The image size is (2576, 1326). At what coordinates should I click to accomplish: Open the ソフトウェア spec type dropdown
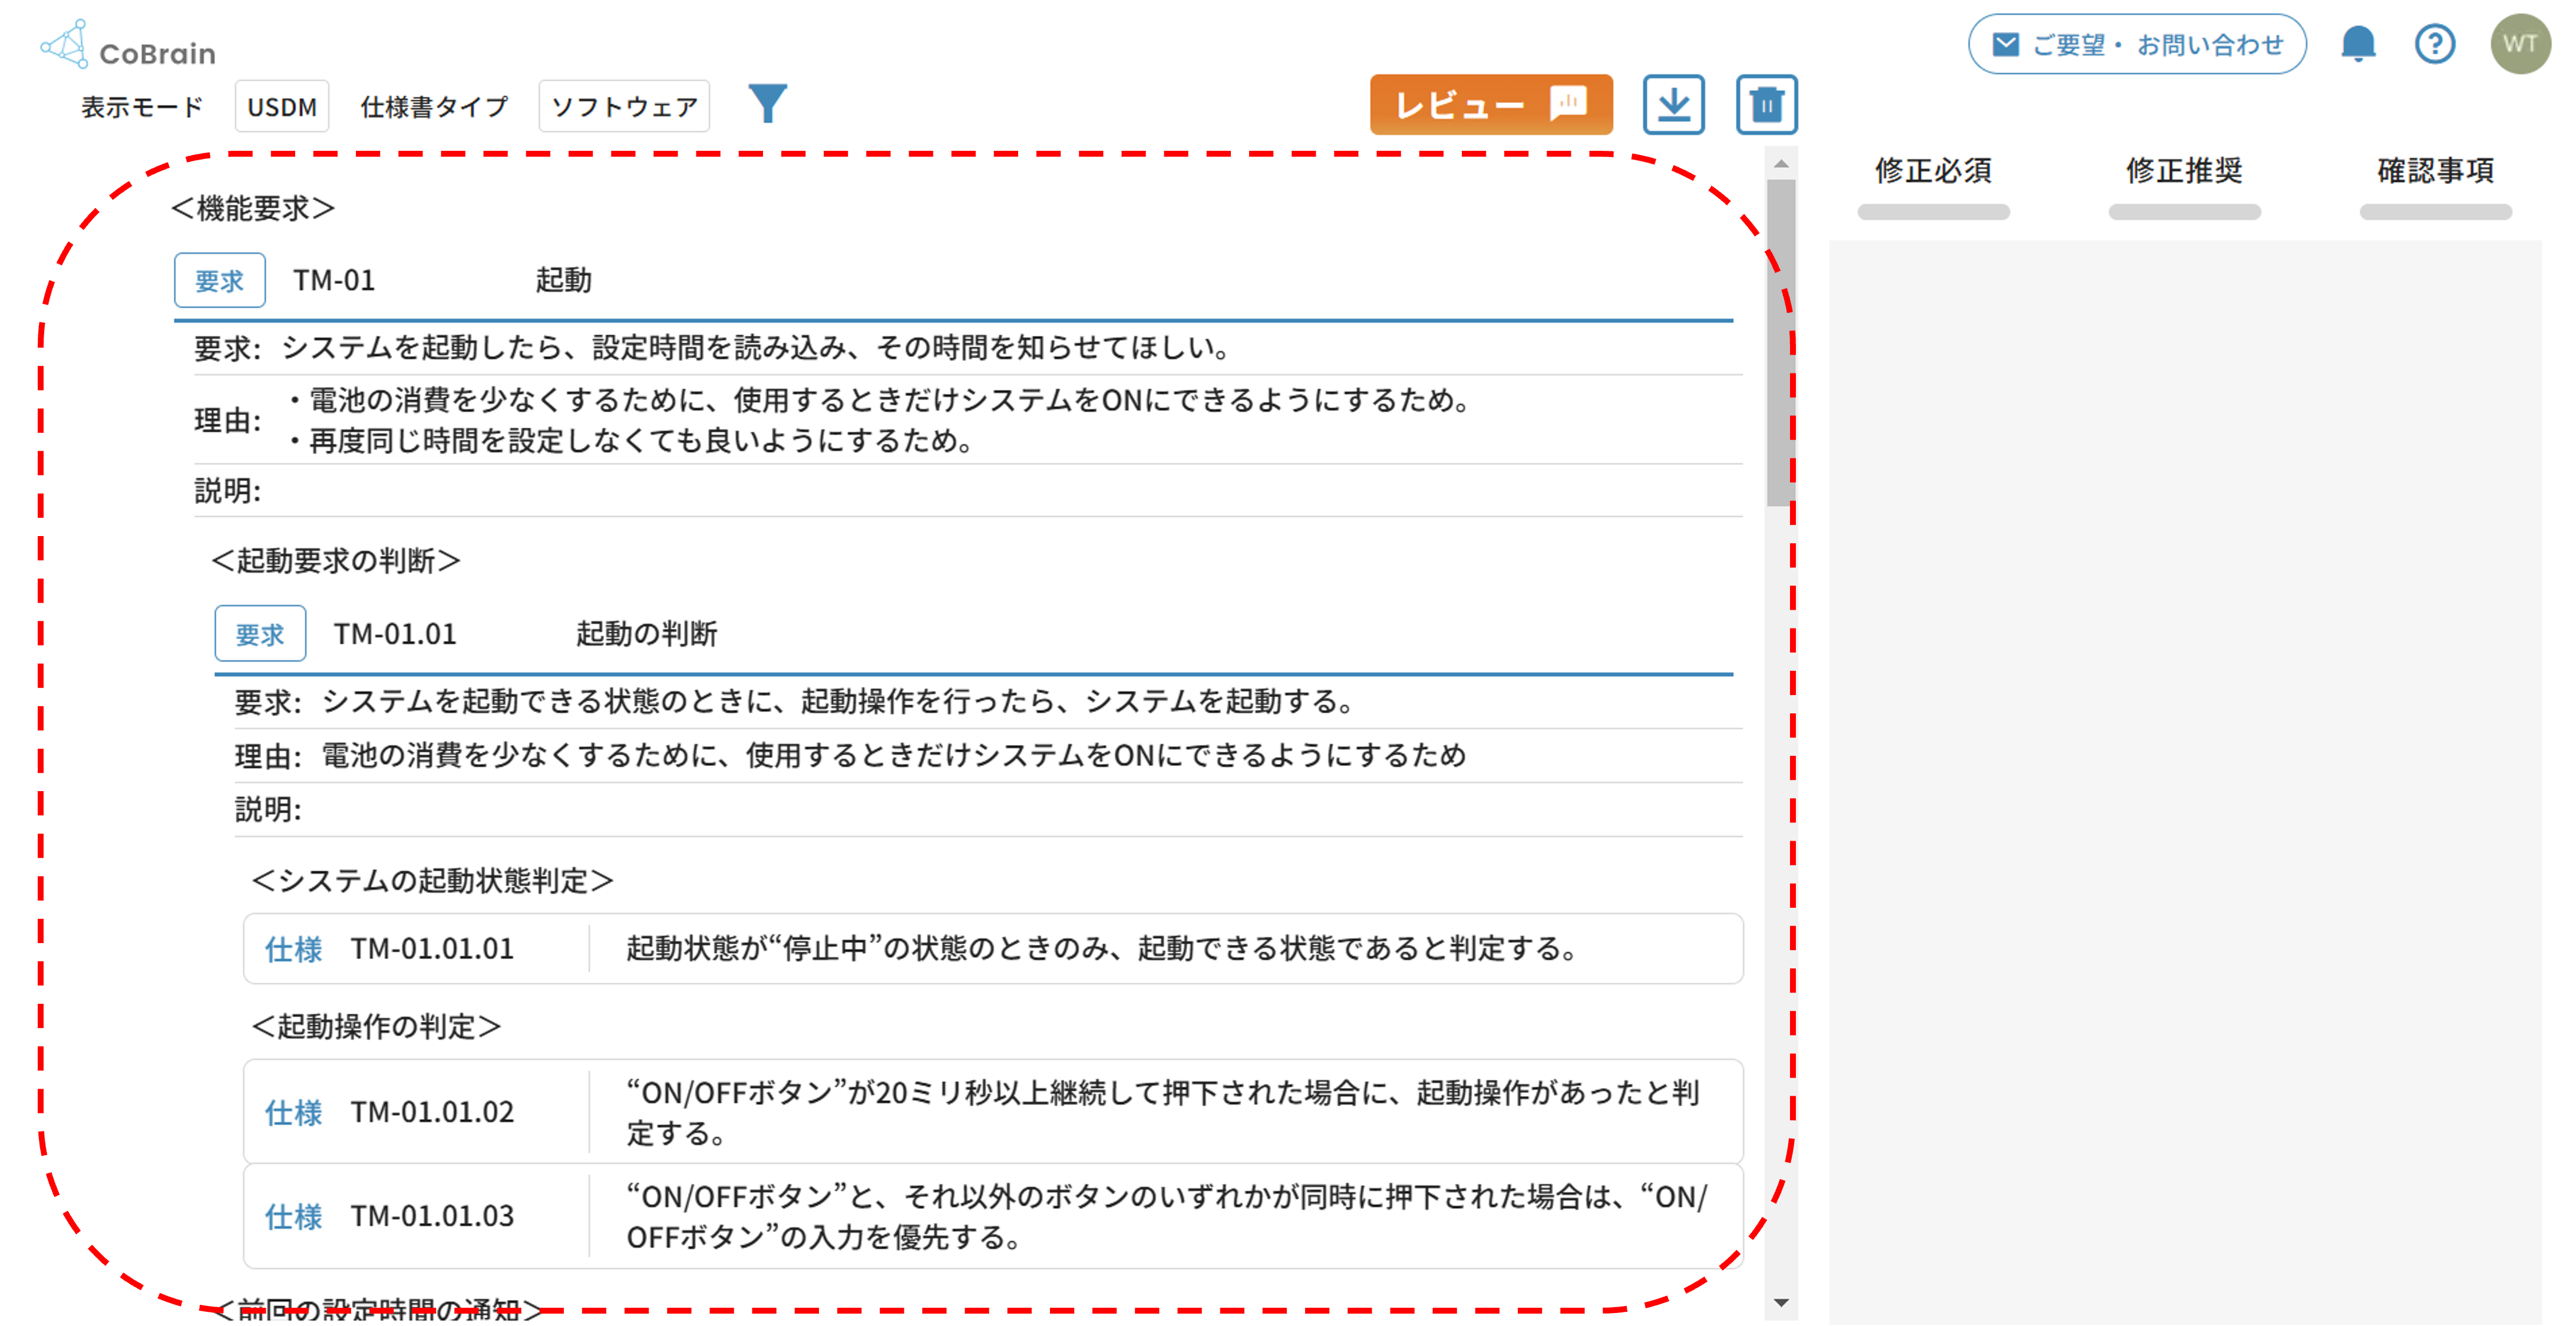(624, 106)
